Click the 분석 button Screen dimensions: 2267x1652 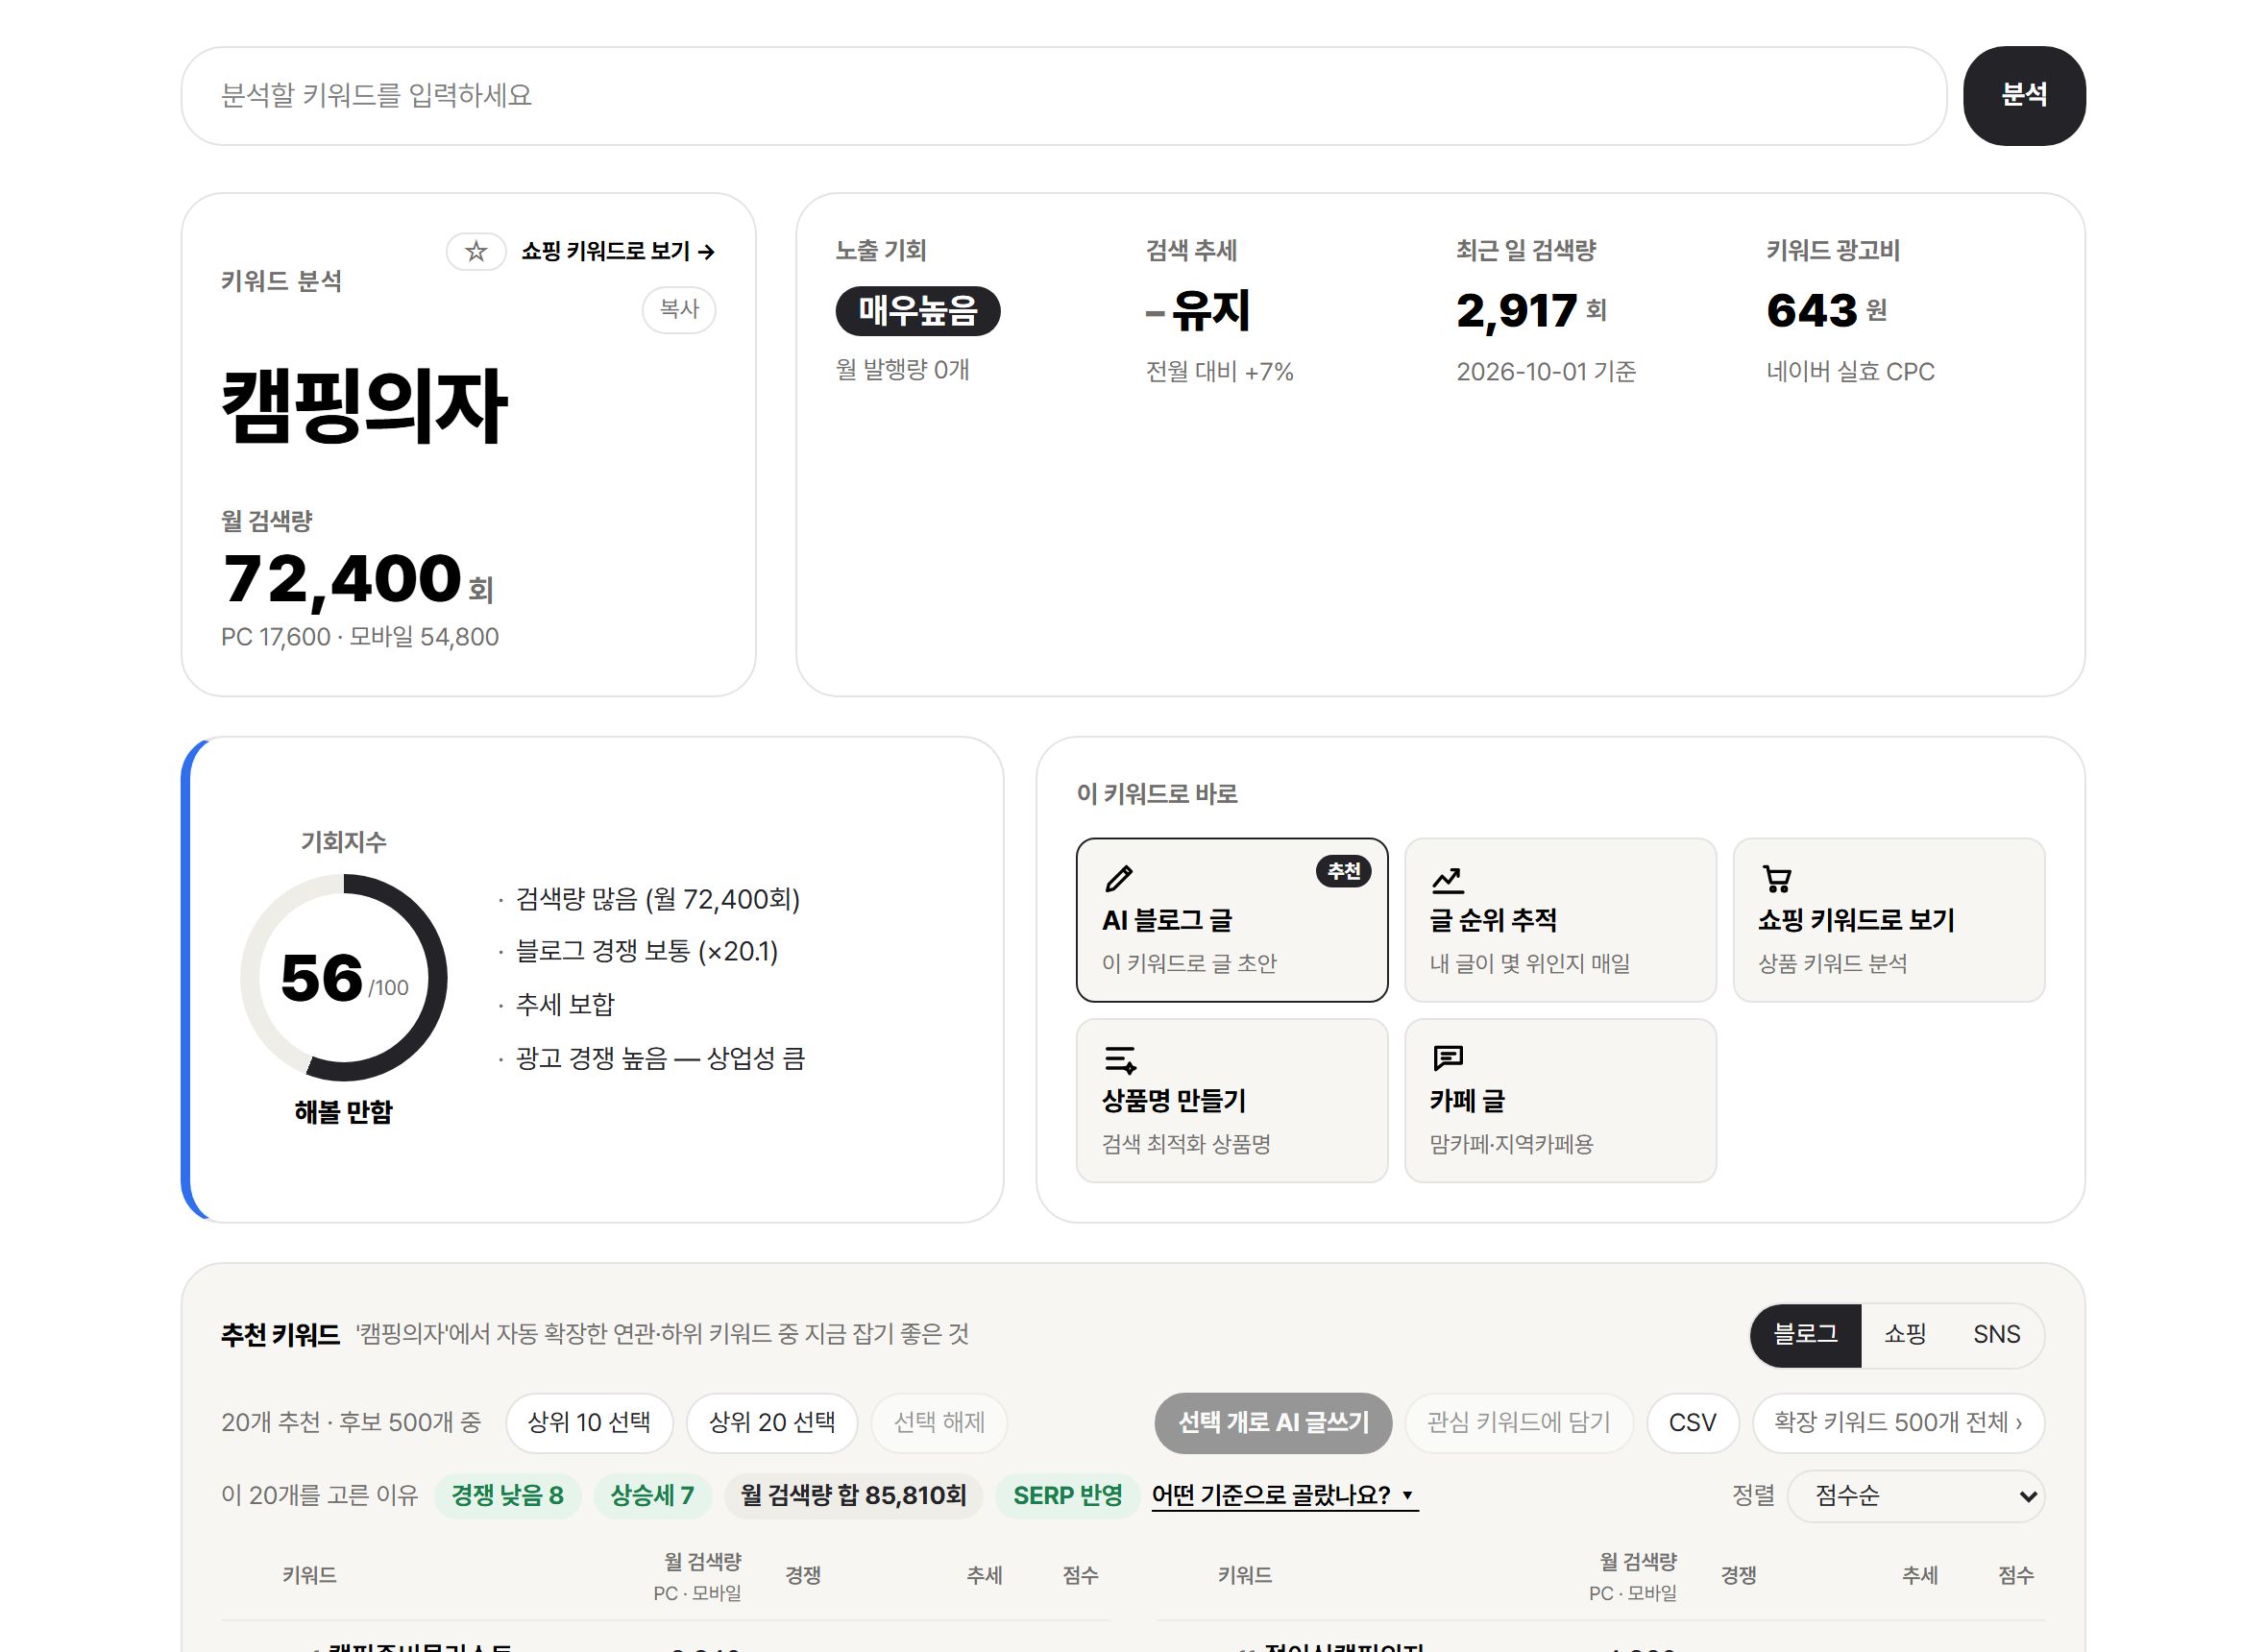2023,95
